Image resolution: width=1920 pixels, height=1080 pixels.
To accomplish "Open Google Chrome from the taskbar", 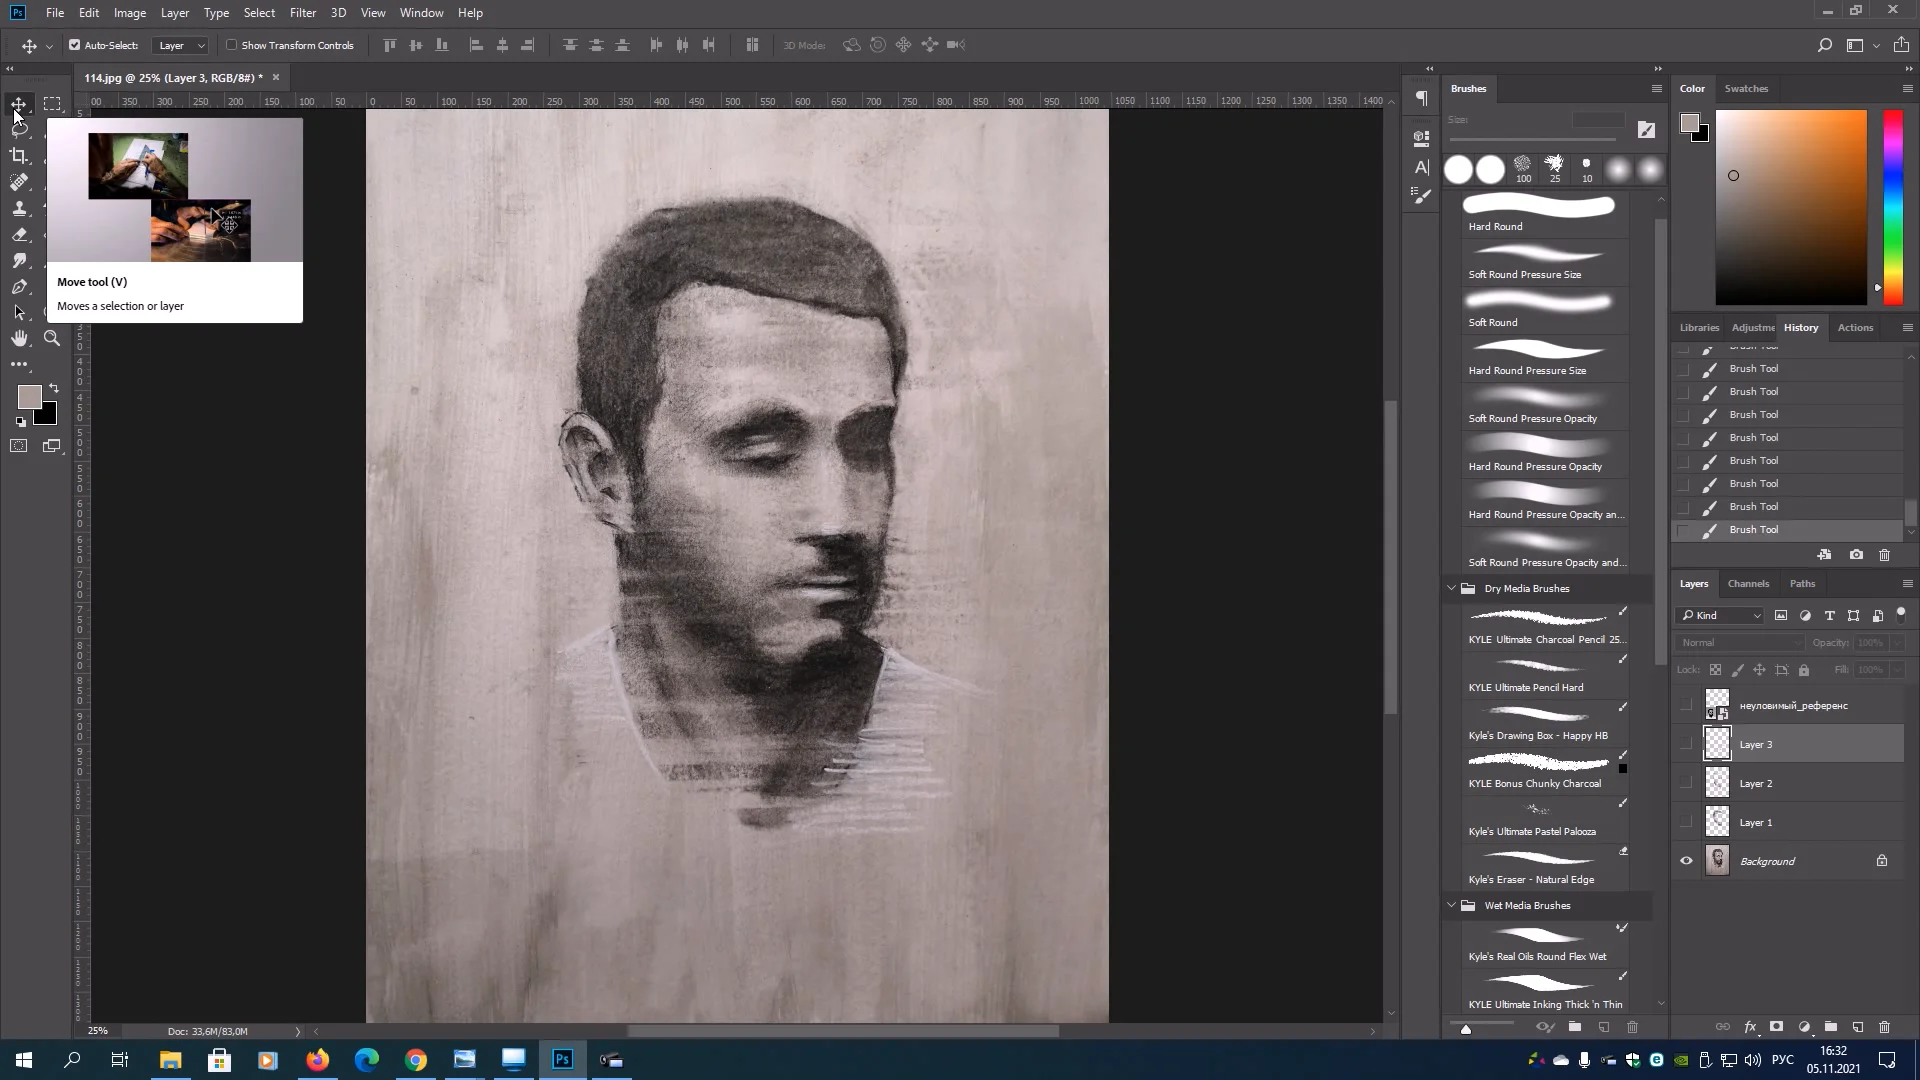I will 416,1060.
